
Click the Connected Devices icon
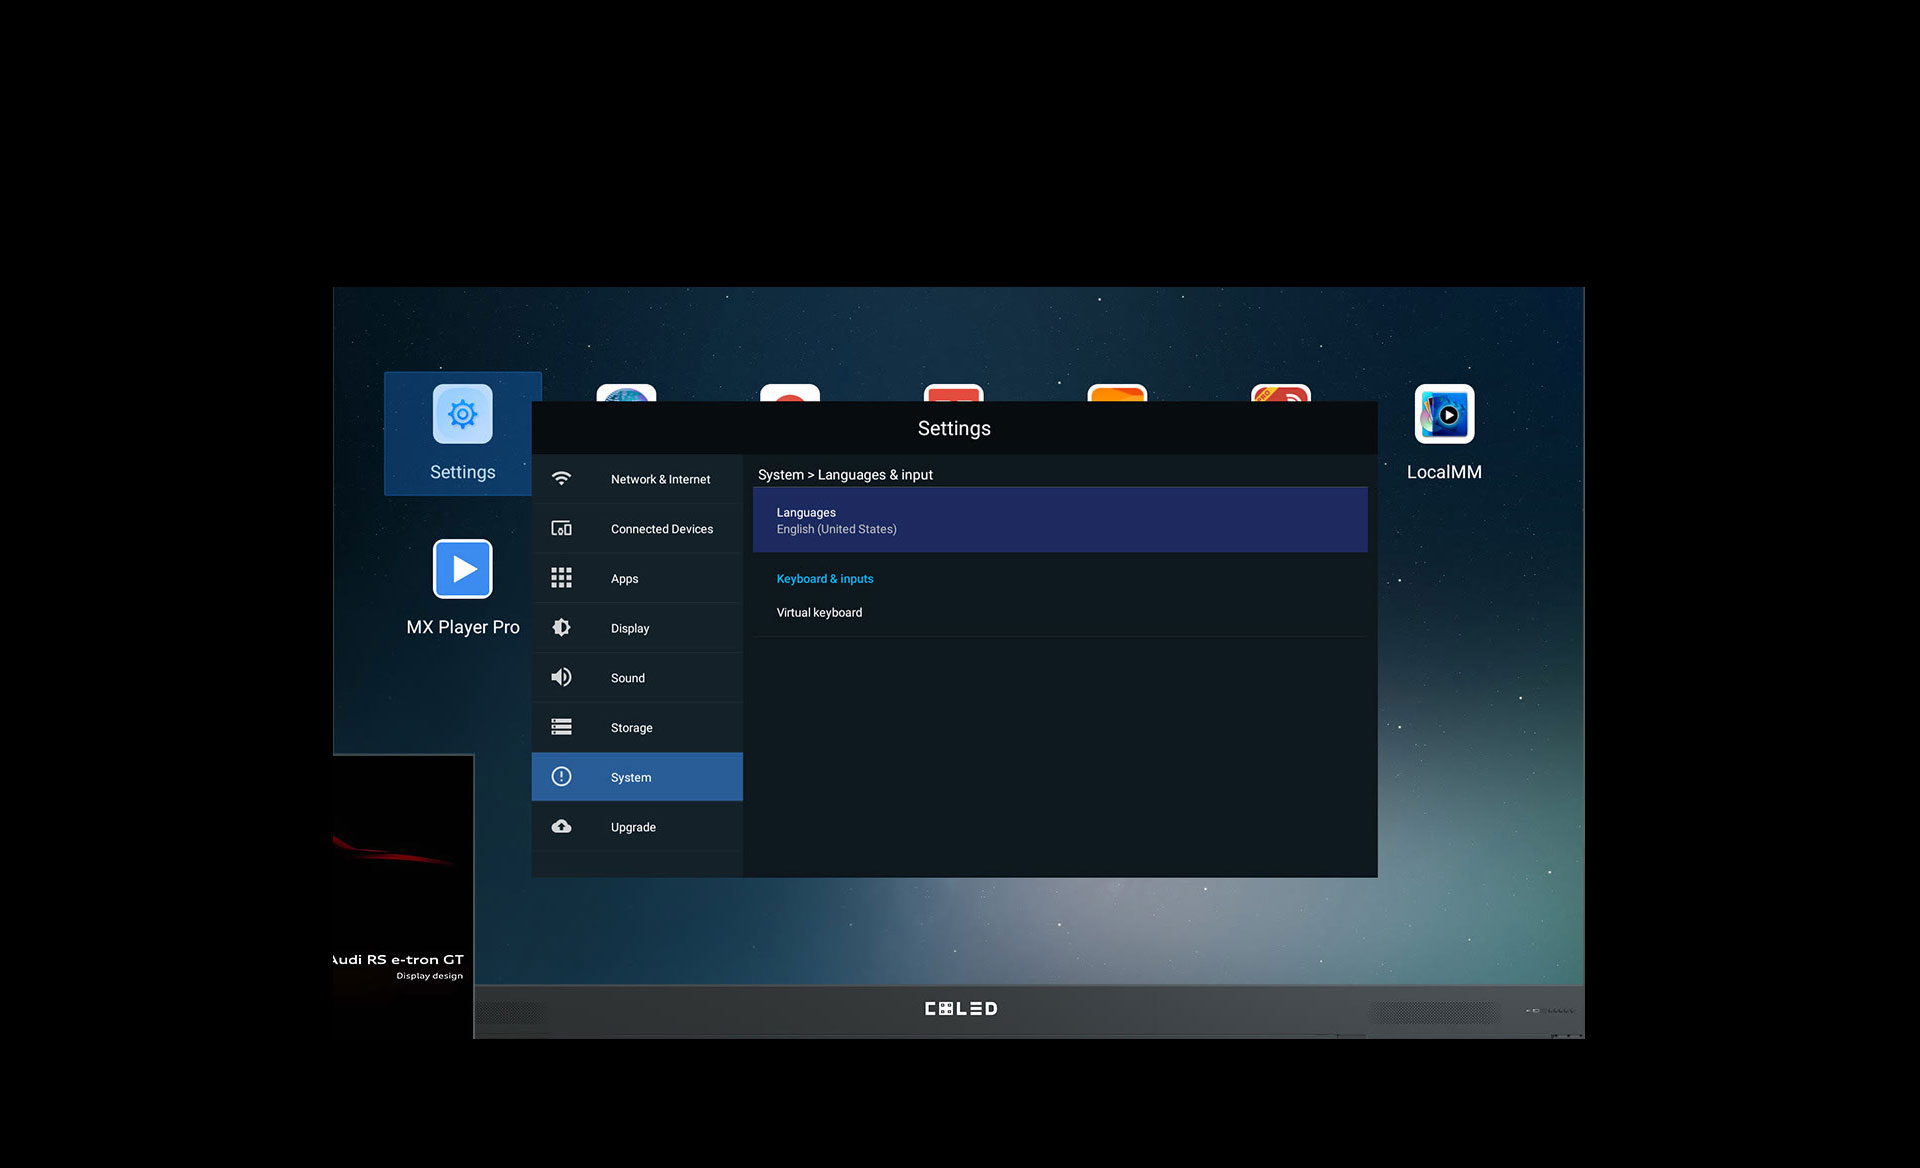coord(561,529)
